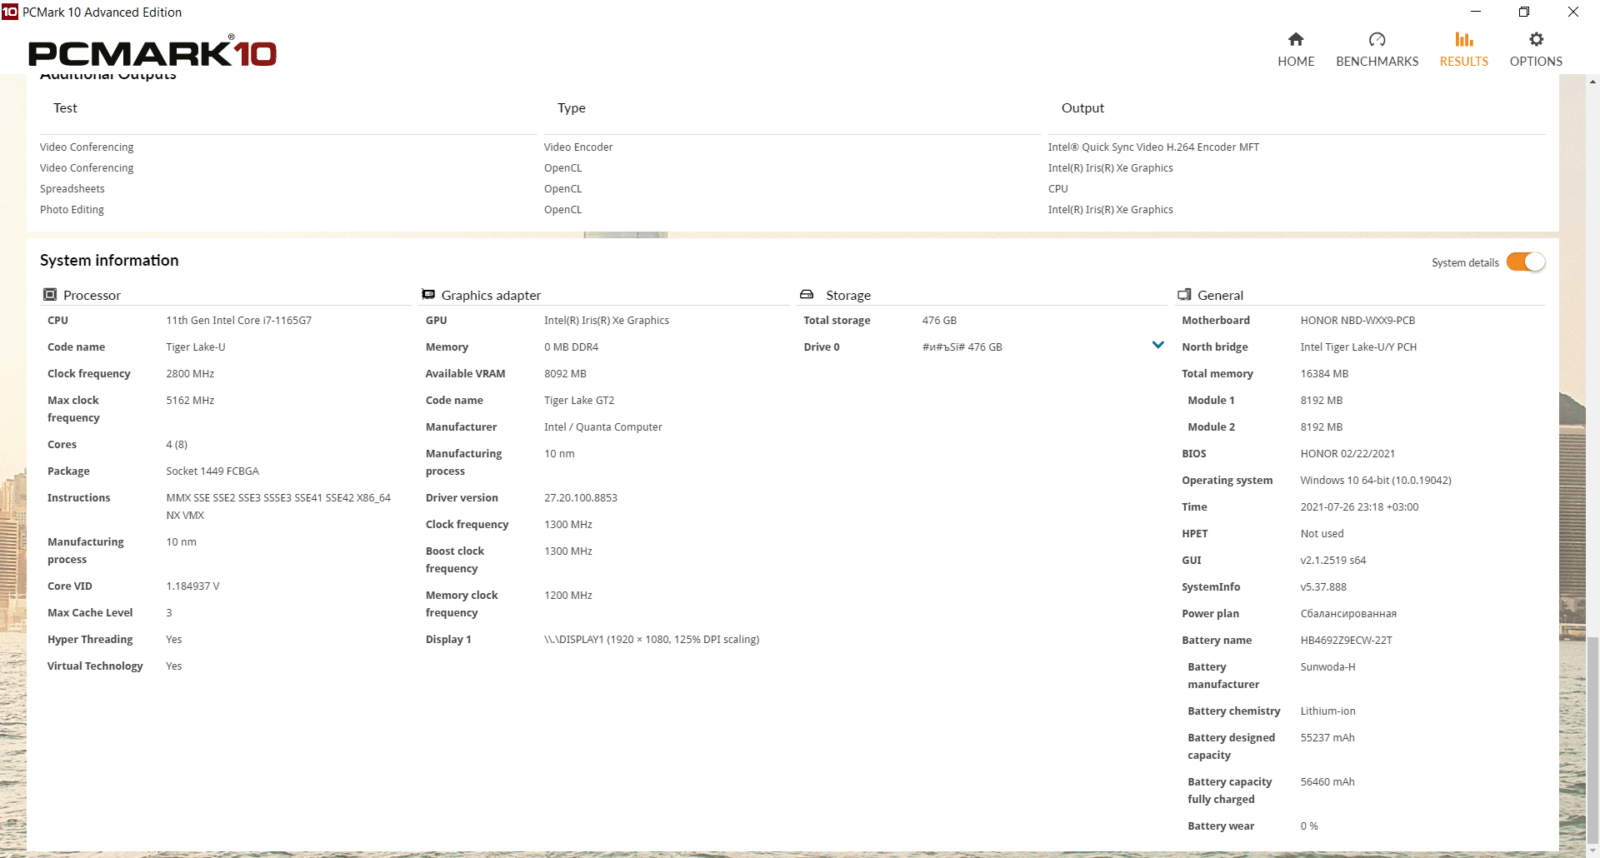This screenshot has width=1600, height=858.
Task: Select the Video Encoder type cell
Action: [x=578, y=147]
